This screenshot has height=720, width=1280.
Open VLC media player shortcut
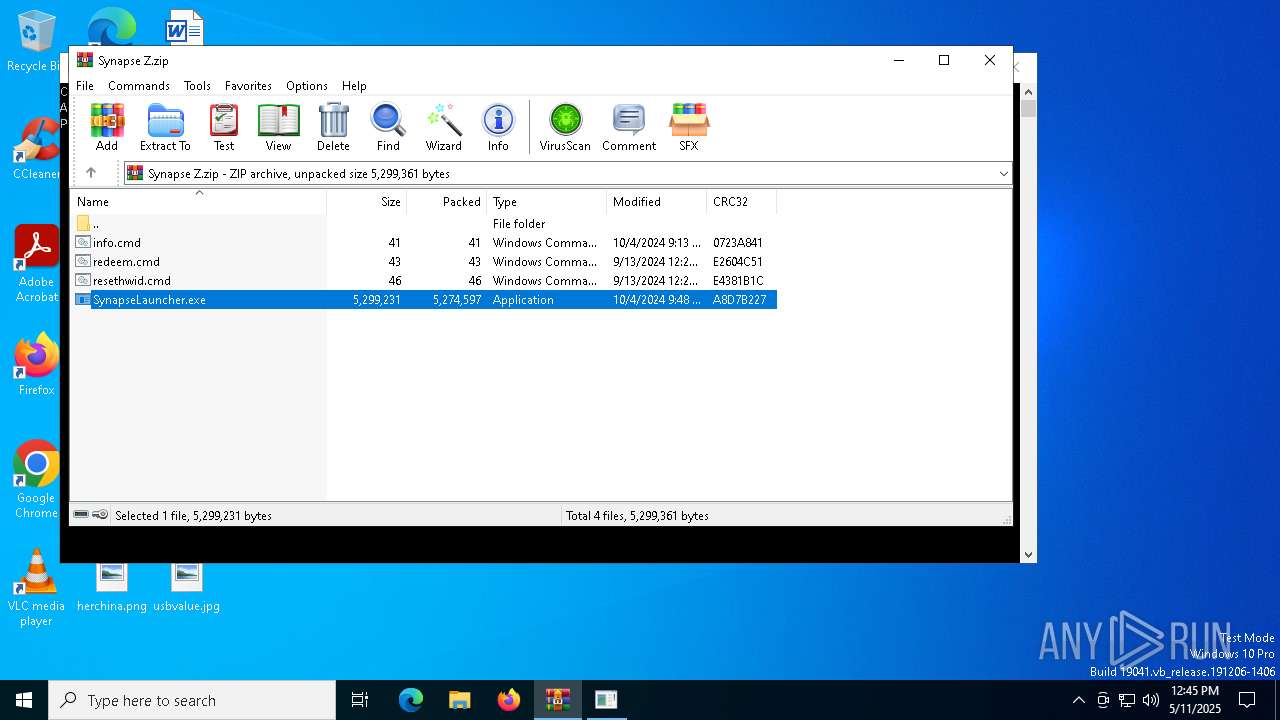36,588
